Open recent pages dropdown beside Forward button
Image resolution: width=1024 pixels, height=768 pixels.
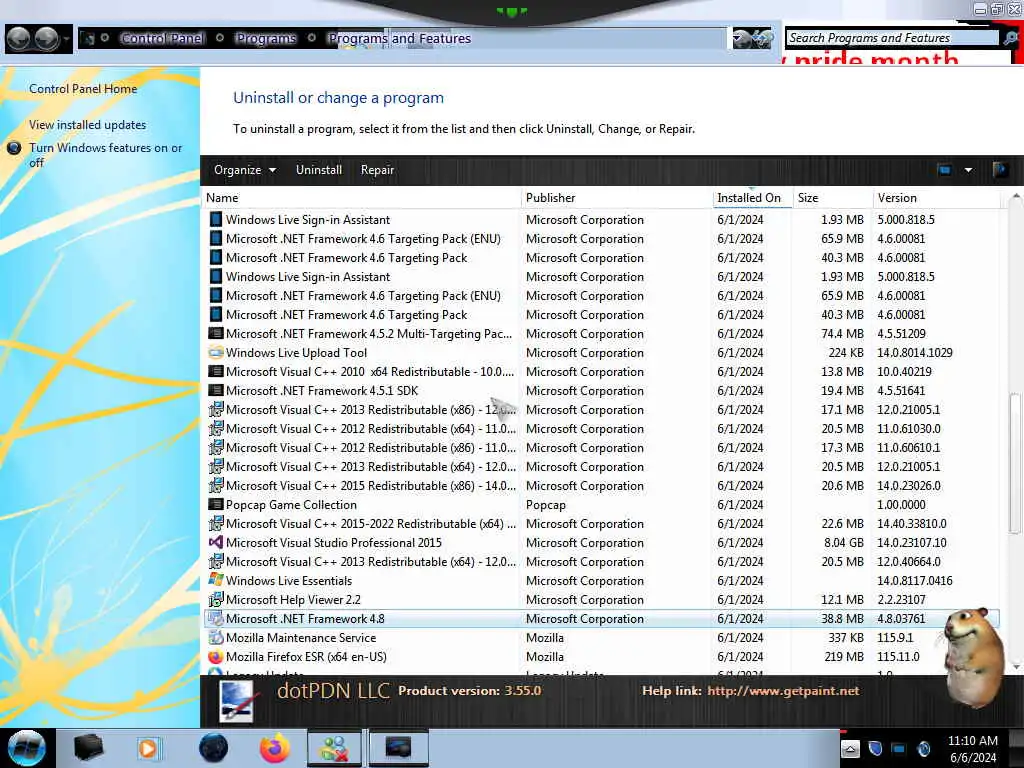point(66,39)
